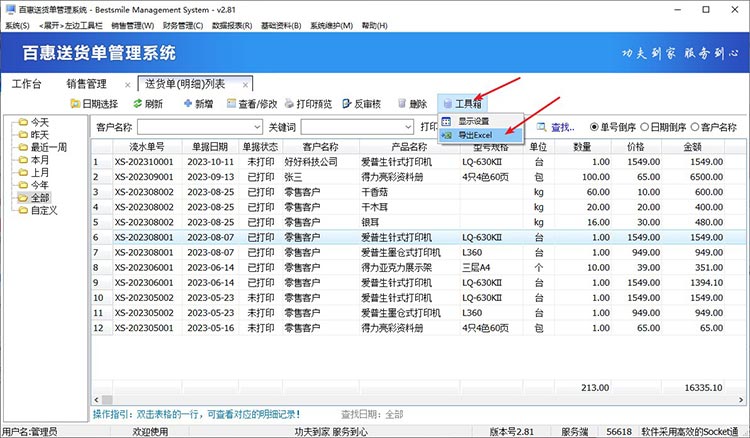Open the 销售管理(W) menu

(132, 25)
